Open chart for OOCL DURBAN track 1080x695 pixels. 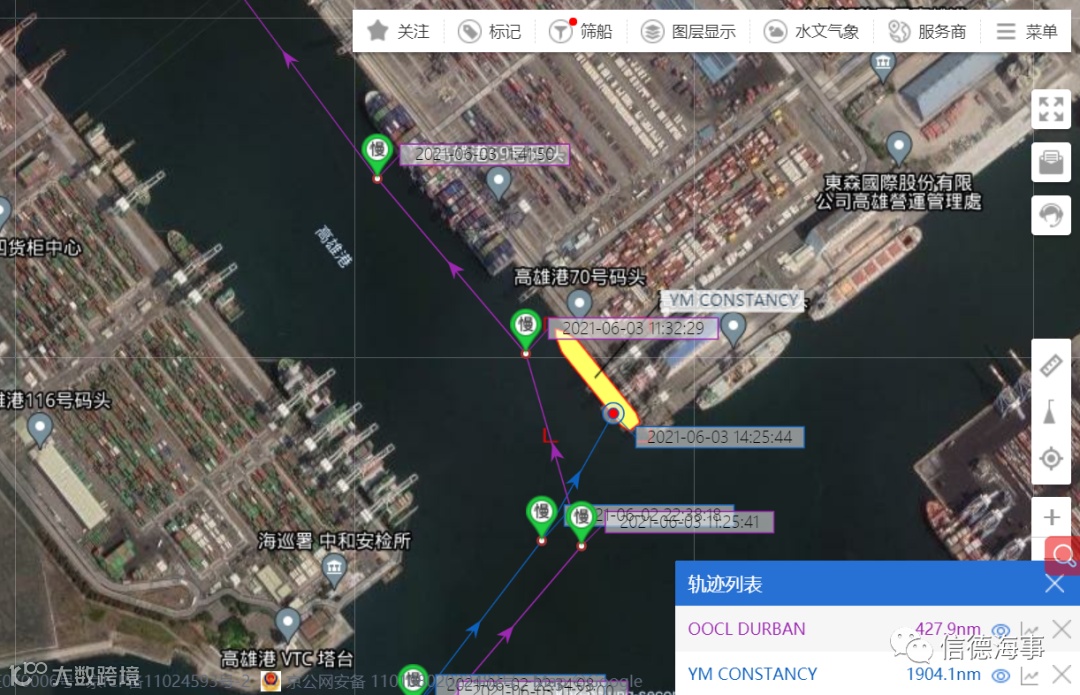click(1029, 630)
